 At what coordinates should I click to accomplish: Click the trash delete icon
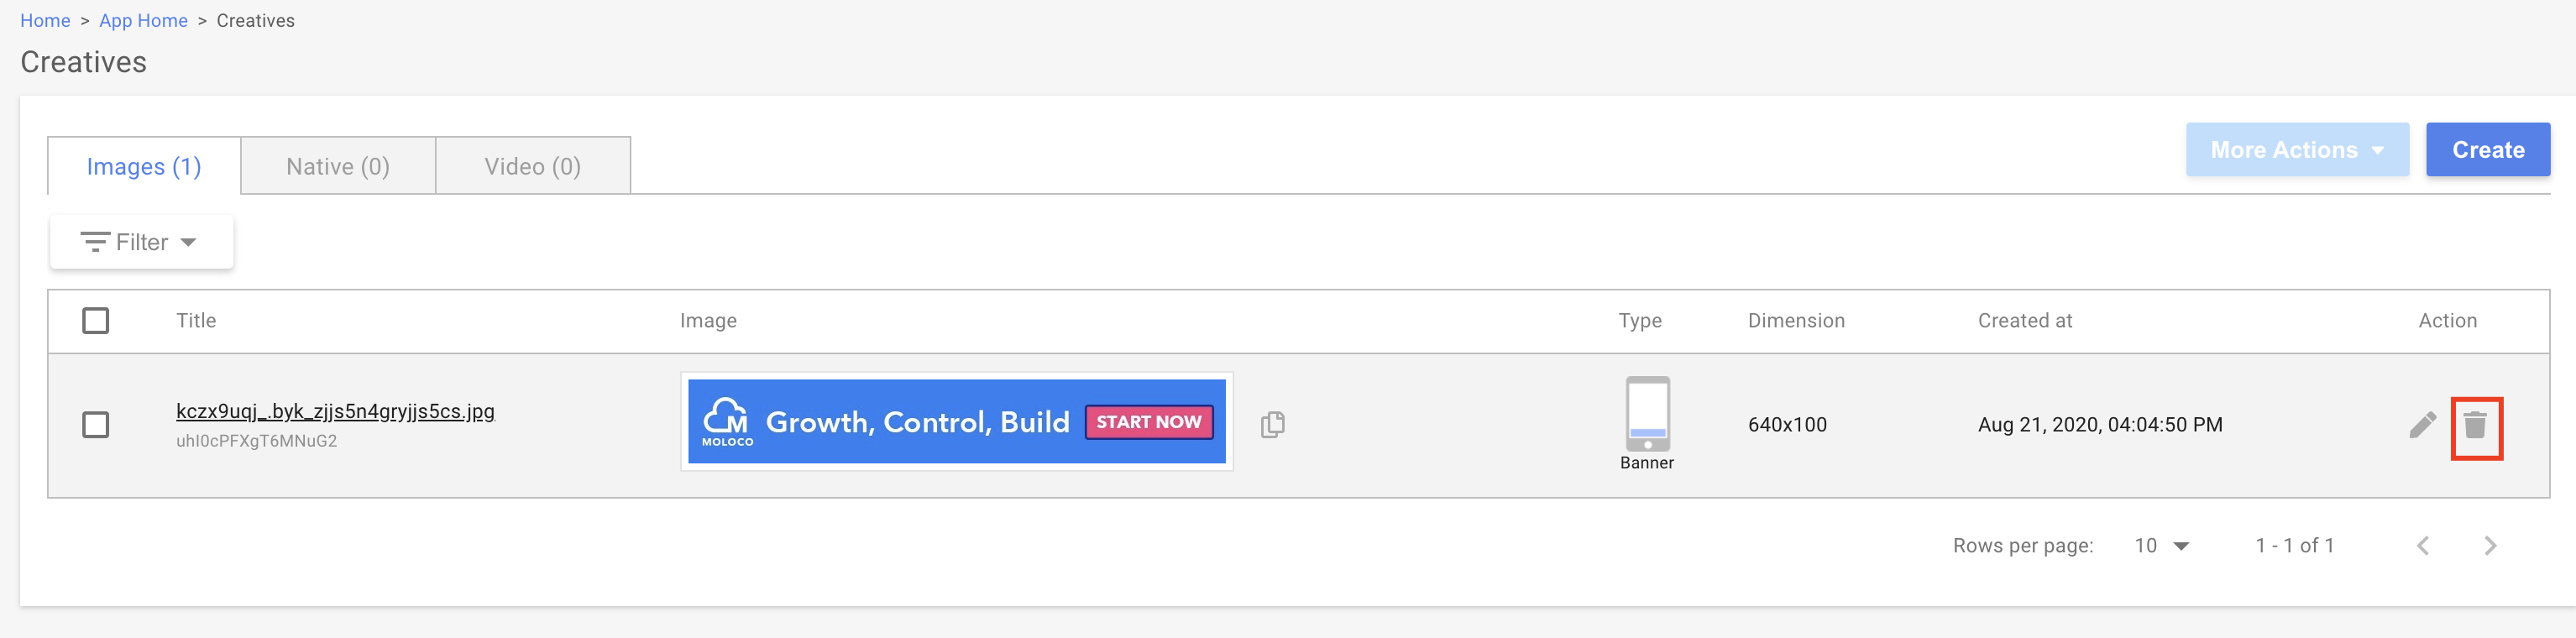coord(2475,426)
